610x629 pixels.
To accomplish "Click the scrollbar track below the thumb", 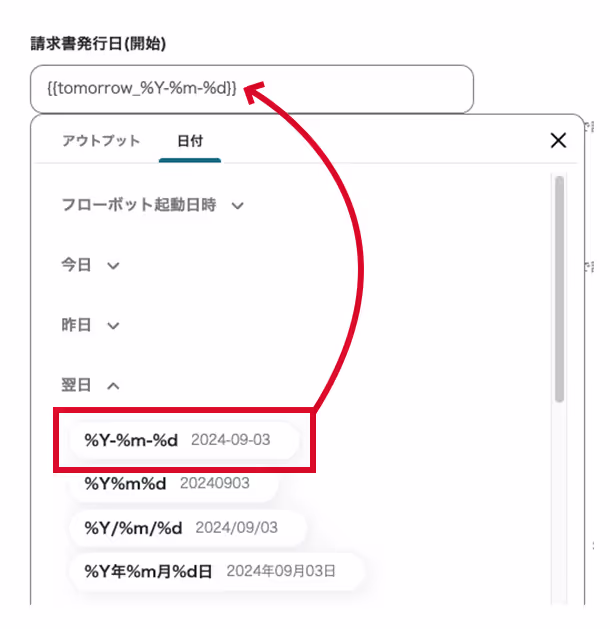I will click(x=559, y=501).
